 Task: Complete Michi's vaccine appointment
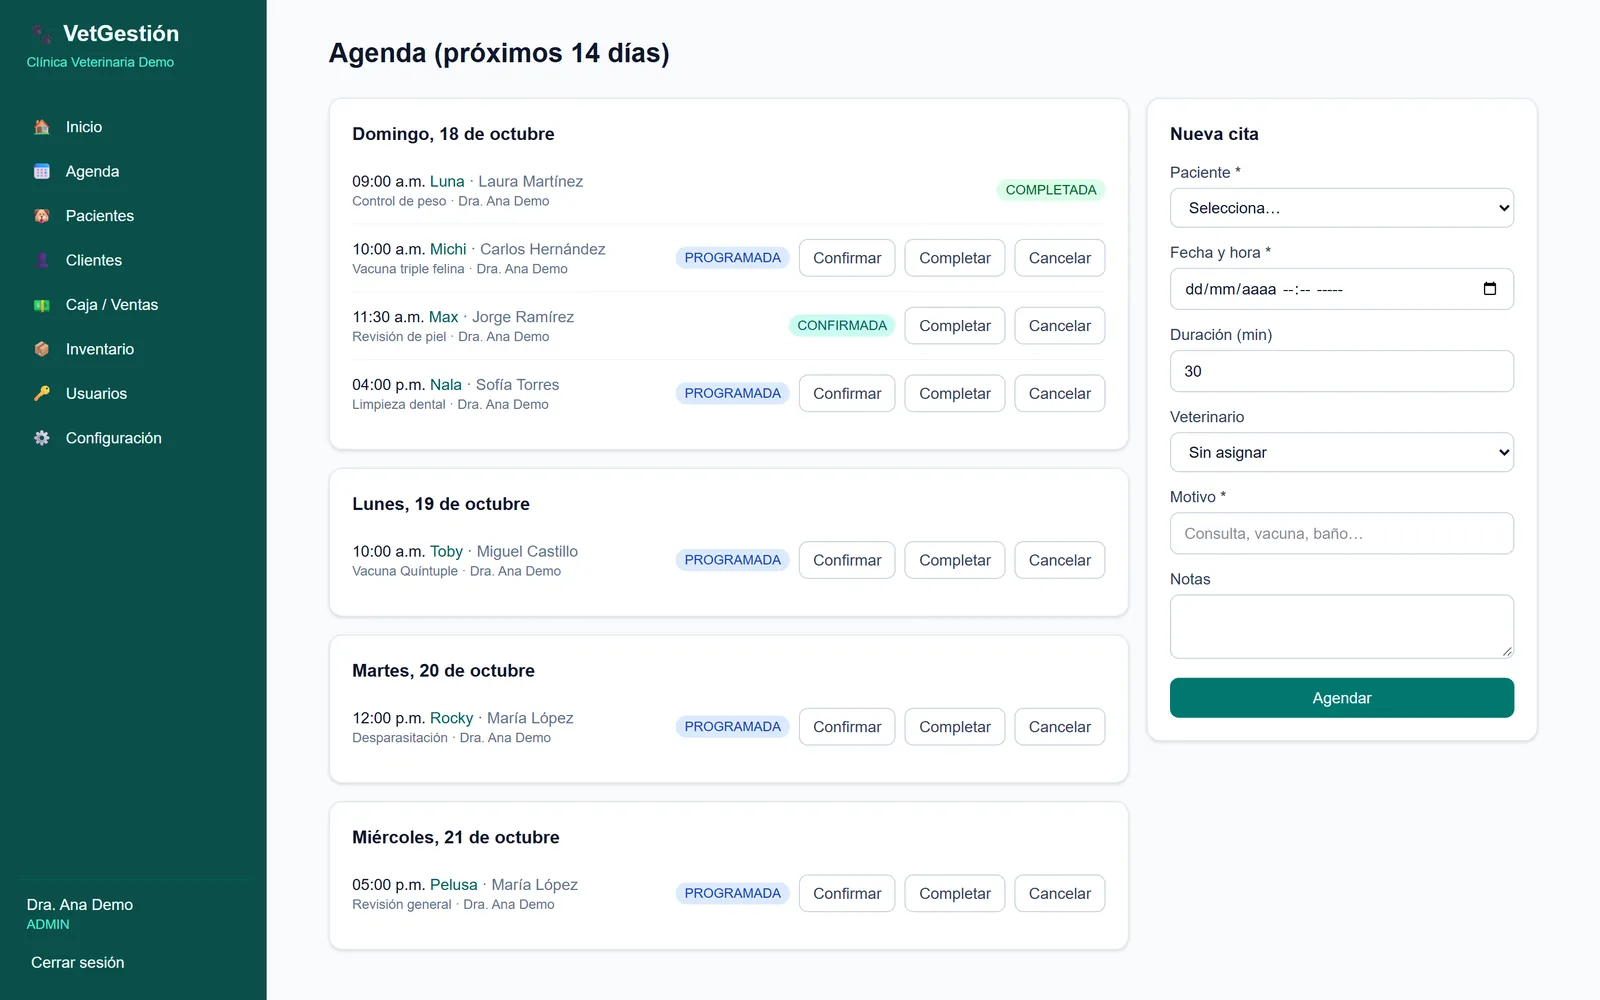[x=954, y=258]
